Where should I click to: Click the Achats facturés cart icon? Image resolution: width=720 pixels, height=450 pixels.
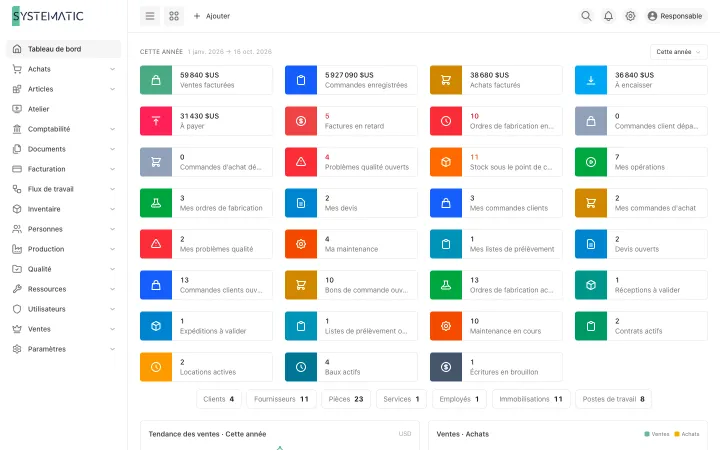[446, 80]
